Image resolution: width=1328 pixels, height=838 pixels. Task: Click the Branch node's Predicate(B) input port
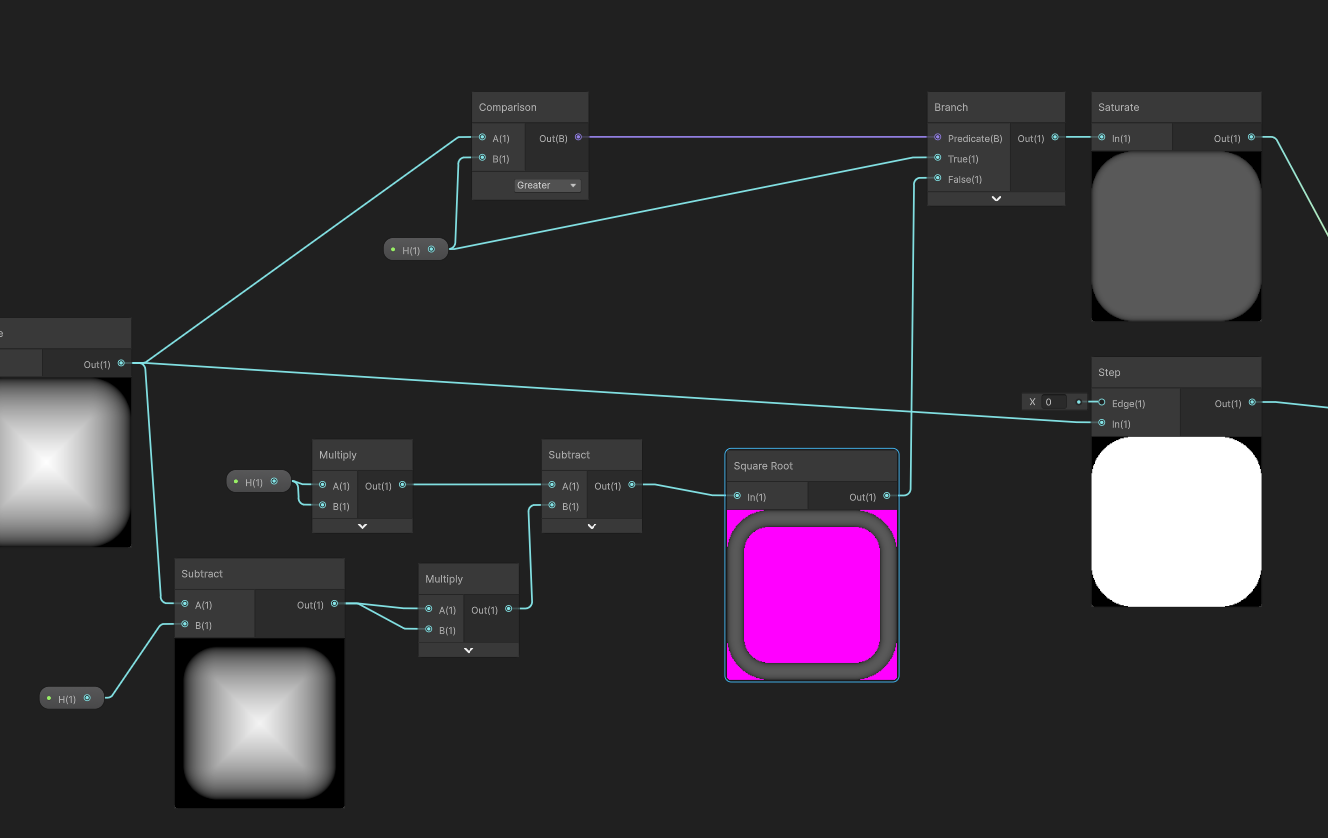[x=937, y=138]
